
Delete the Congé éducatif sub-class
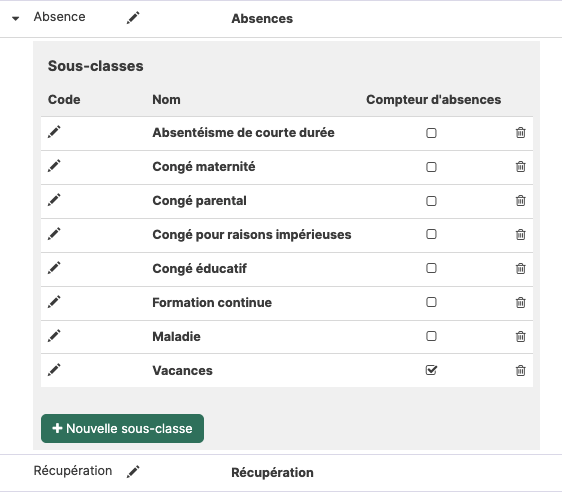coord(520,268)
